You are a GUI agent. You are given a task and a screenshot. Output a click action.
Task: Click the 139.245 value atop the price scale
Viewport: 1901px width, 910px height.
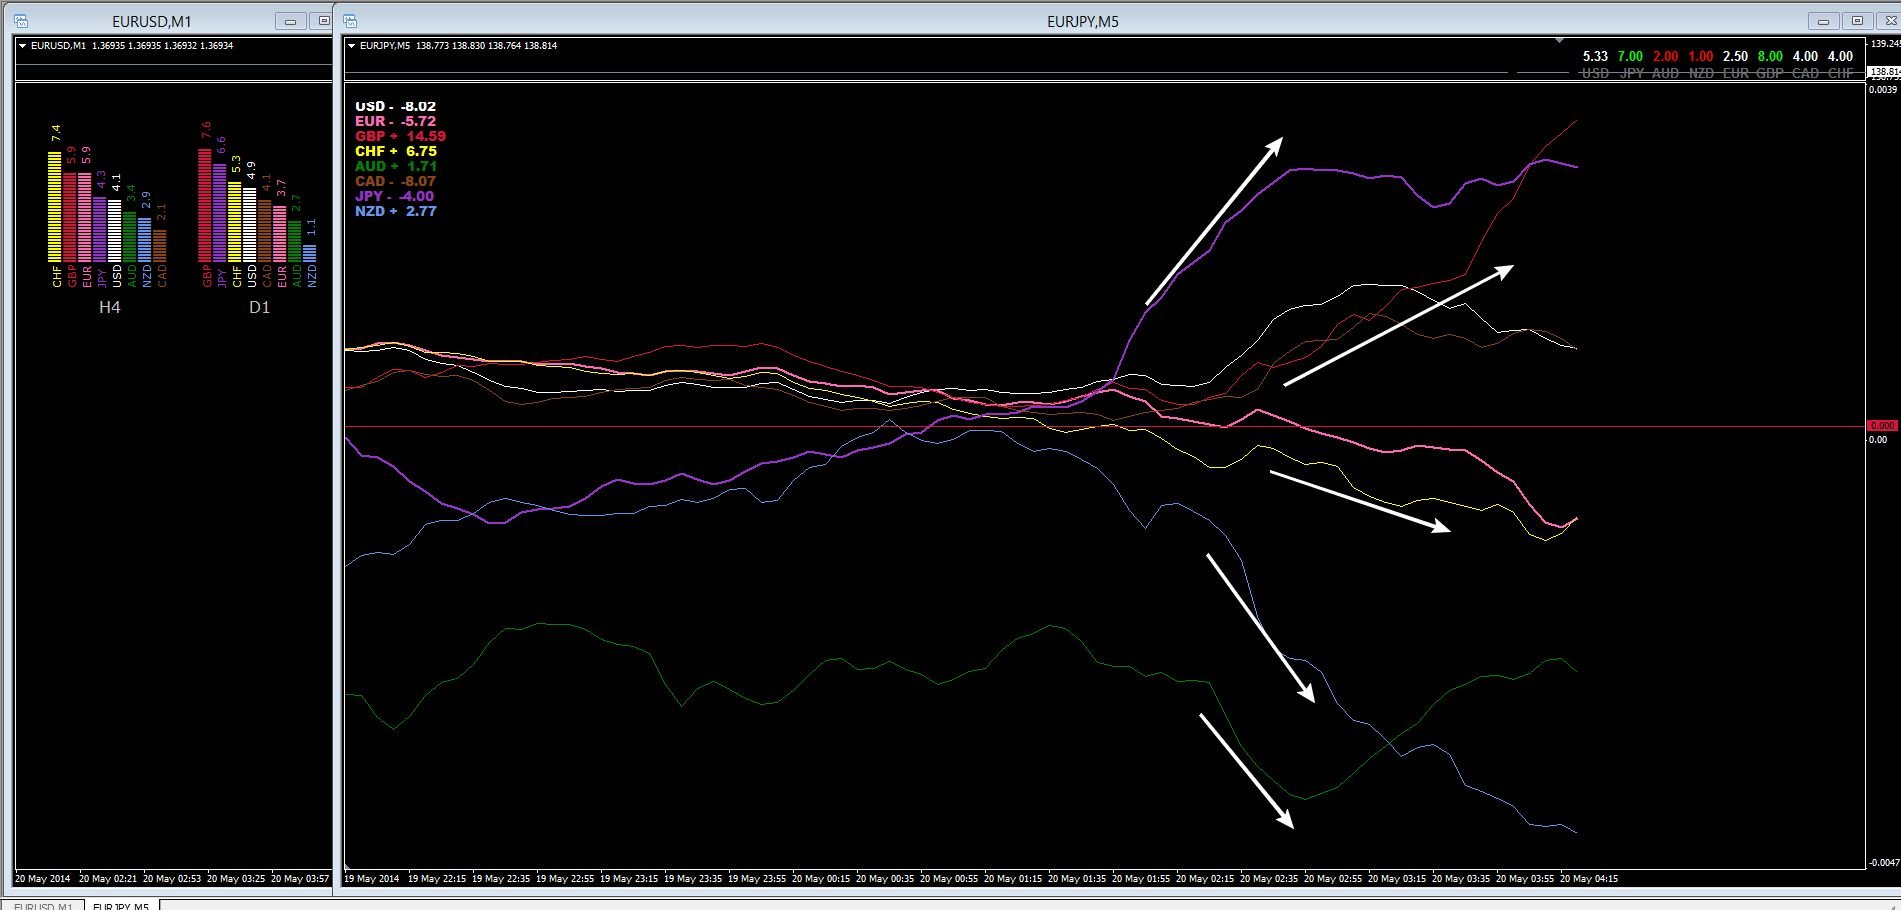click(x=1883, y=43)
